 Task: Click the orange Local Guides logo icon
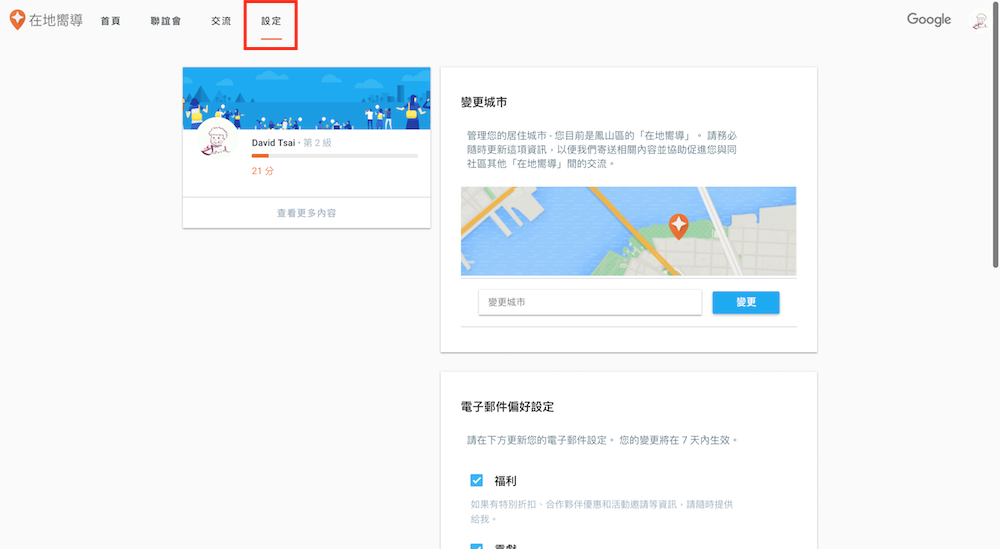[17, 20]
